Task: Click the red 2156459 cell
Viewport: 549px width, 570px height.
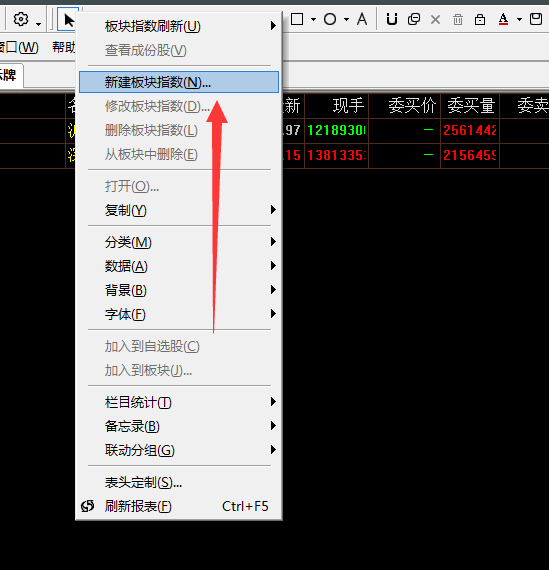Action: click(x=470, y=156)
